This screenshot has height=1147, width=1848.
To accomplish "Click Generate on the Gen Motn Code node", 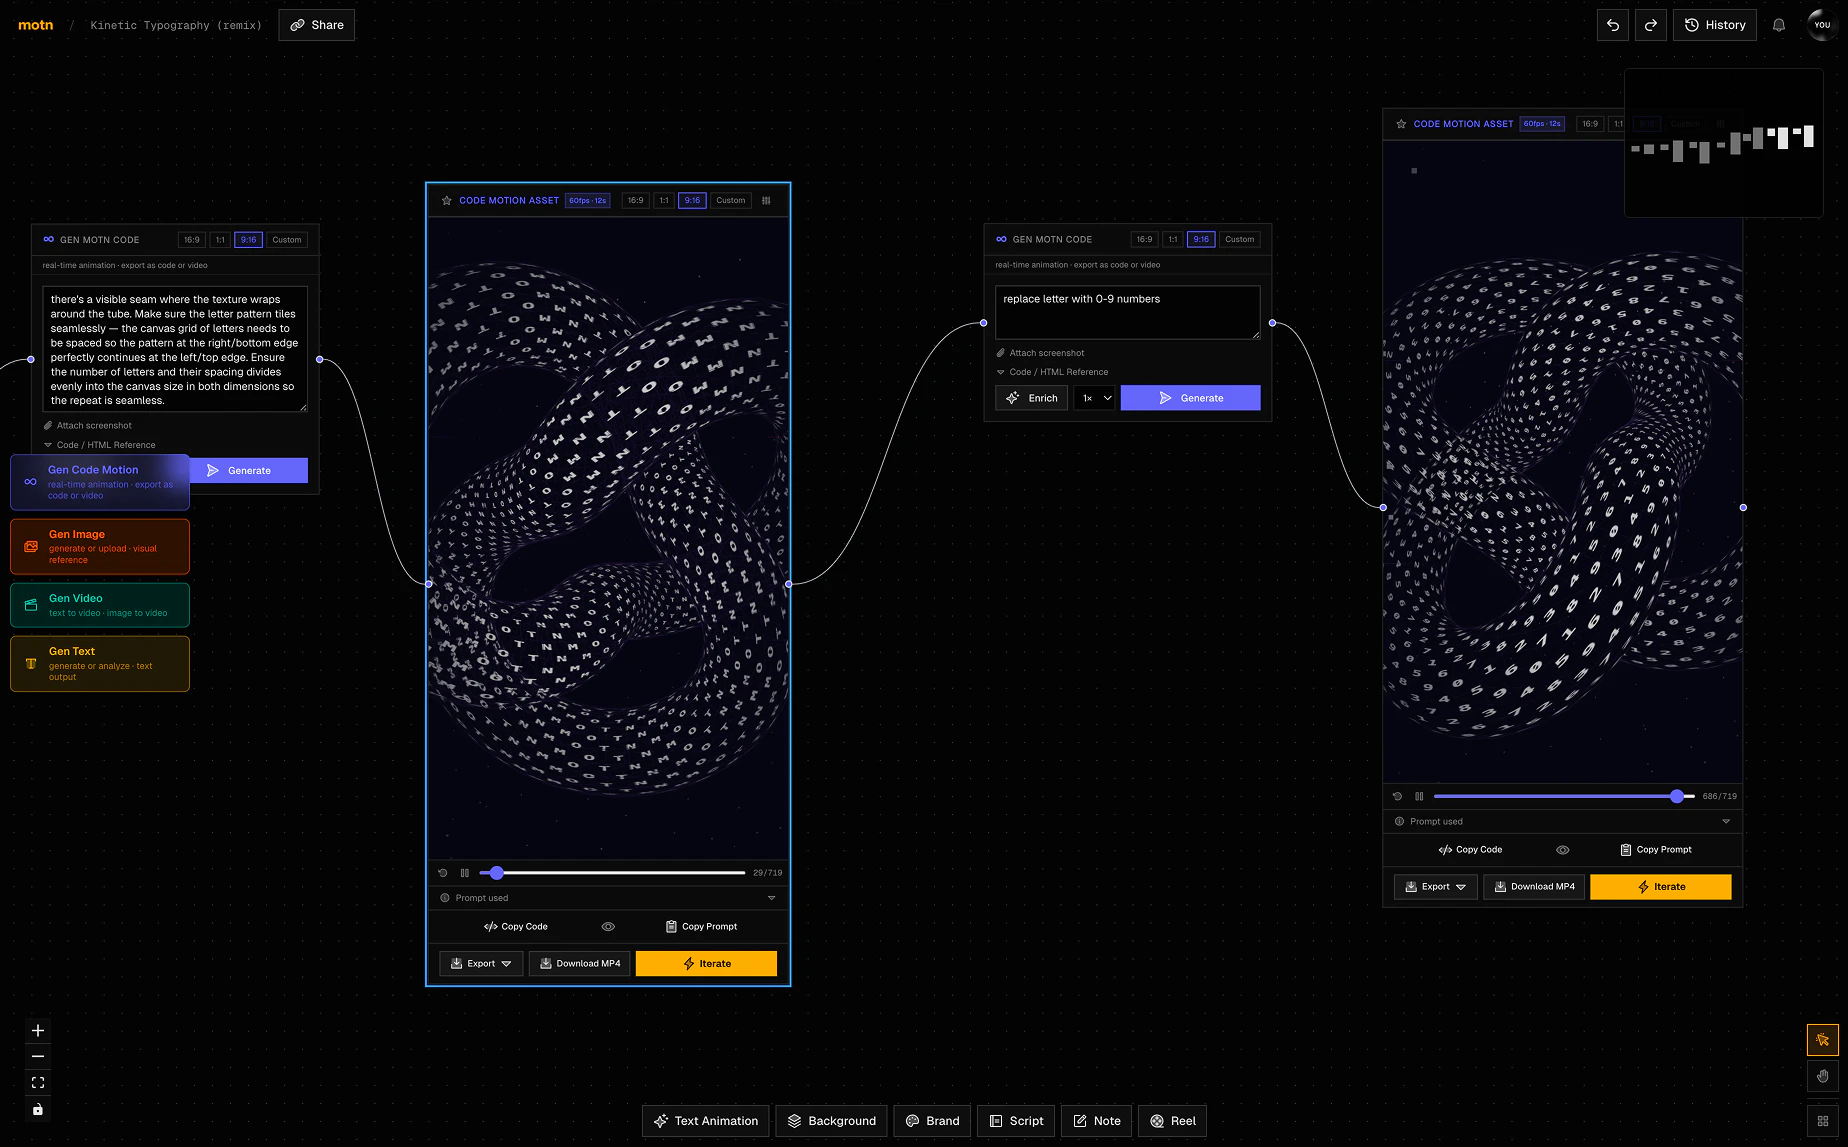I will pyautogui.click(x=1190, y=397).
